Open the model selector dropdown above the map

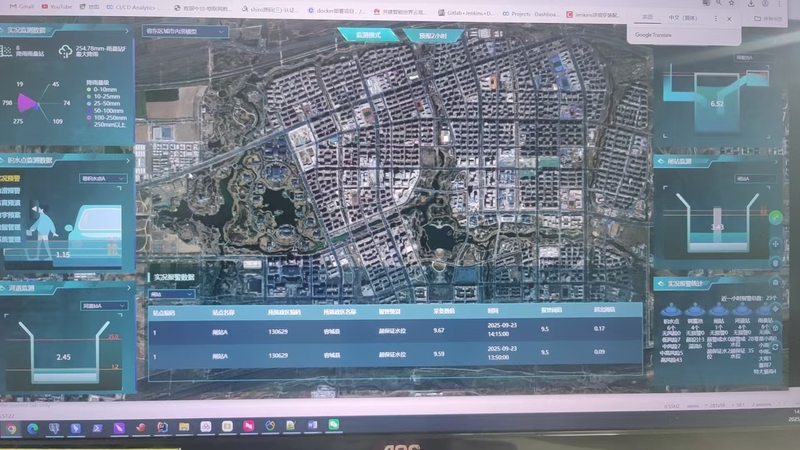click(185, 31)
